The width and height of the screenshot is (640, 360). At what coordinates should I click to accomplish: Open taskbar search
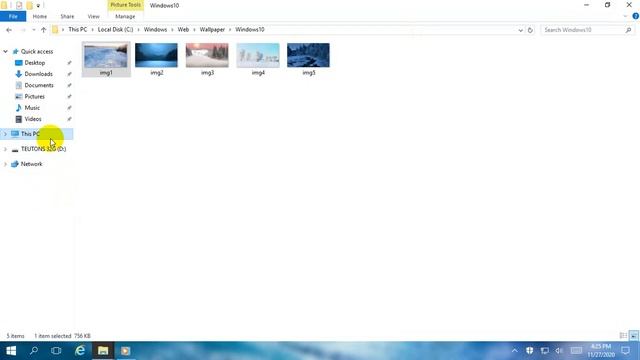[x=34, y=351]
